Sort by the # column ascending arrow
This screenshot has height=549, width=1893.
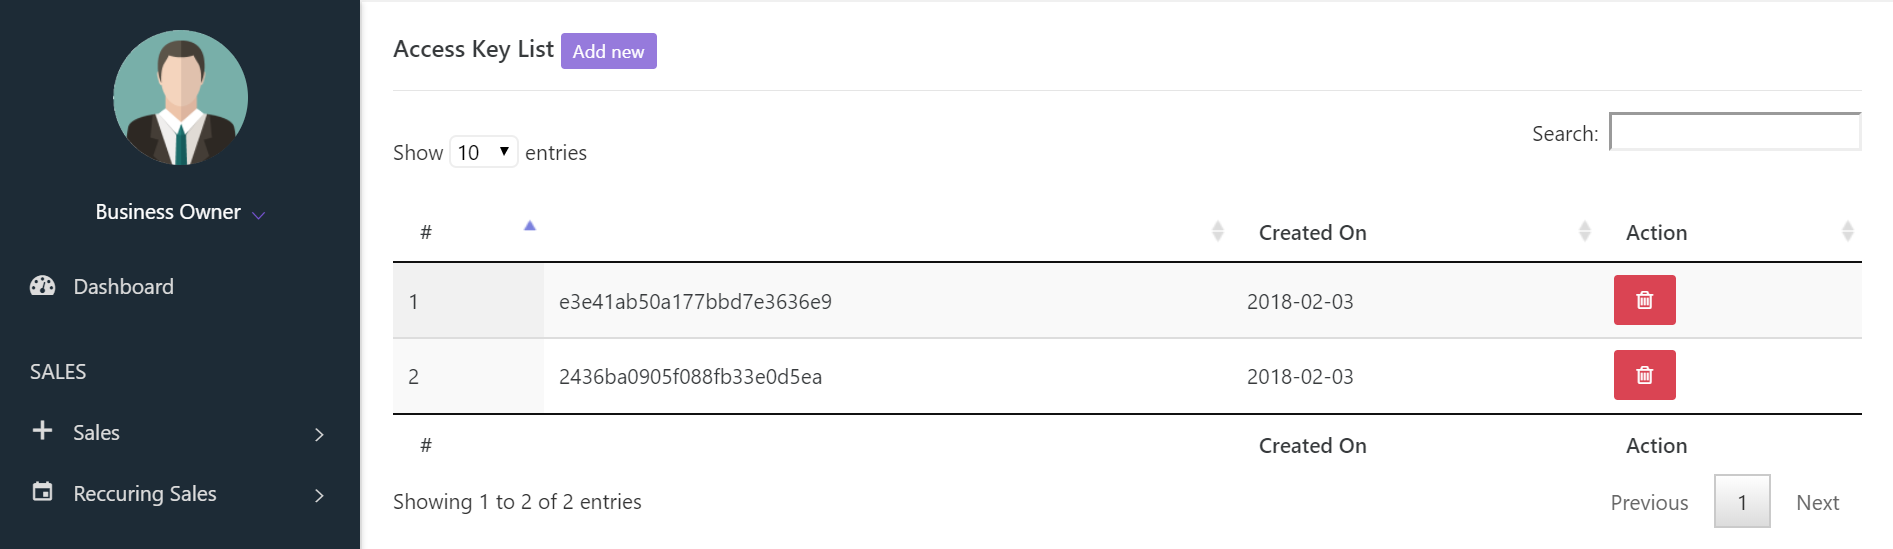pyautogui.click(x=530, y=226)
